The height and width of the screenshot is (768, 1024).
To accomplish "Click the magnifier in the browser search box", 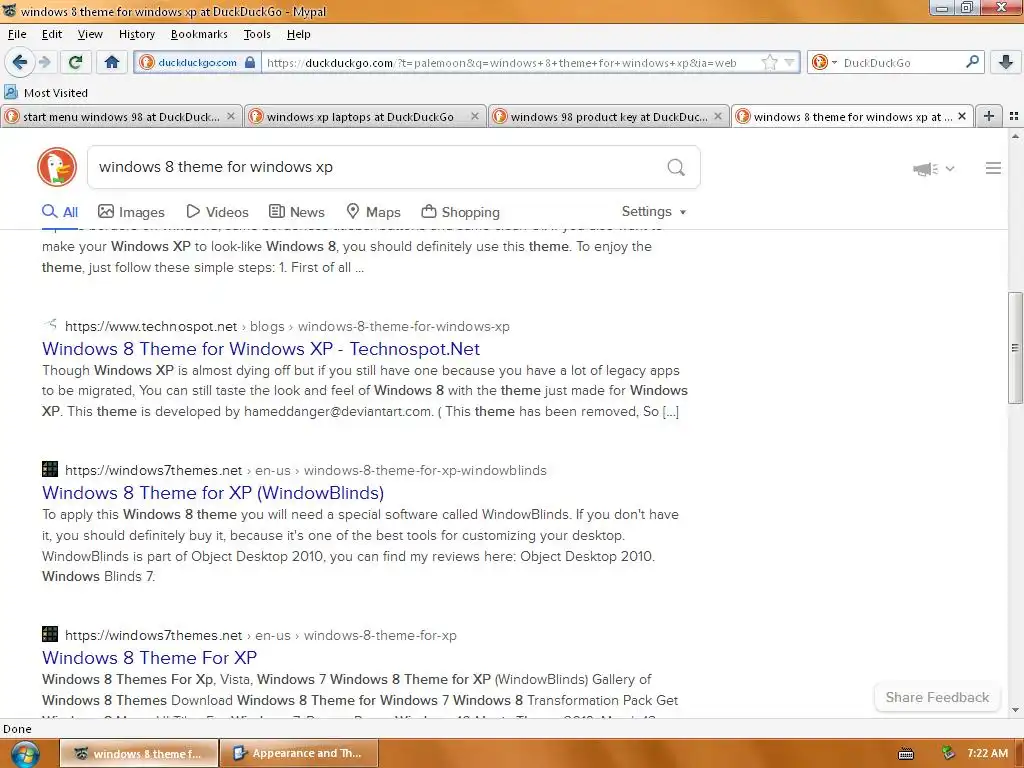I will pyautogui.click(x=972, y=62).
